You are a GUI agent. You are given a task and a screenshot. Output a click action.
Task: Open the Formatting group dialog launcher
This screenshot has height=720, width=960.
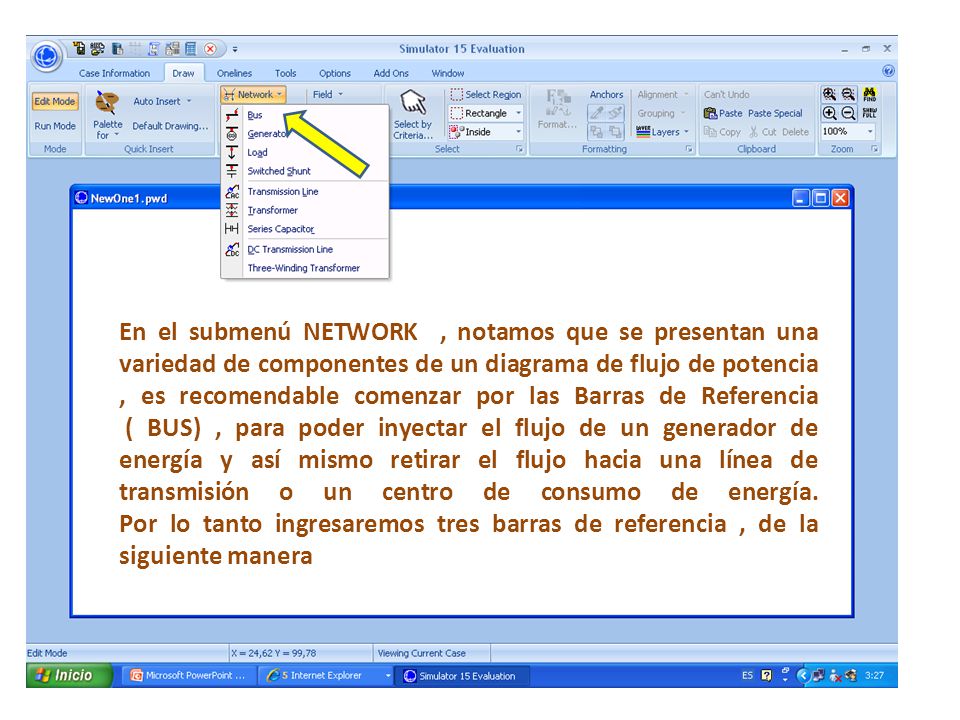point(689,149)
